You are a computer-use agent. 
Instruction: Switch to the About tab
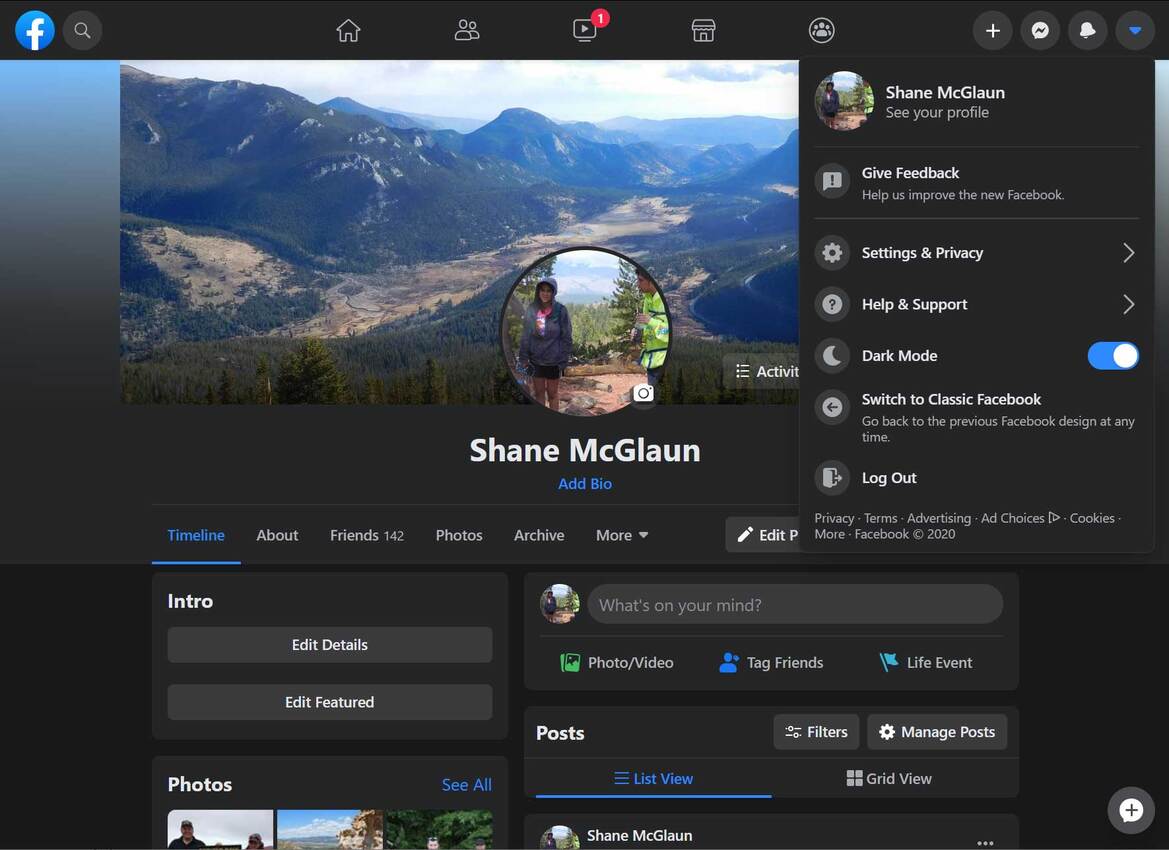click(277, 535)
